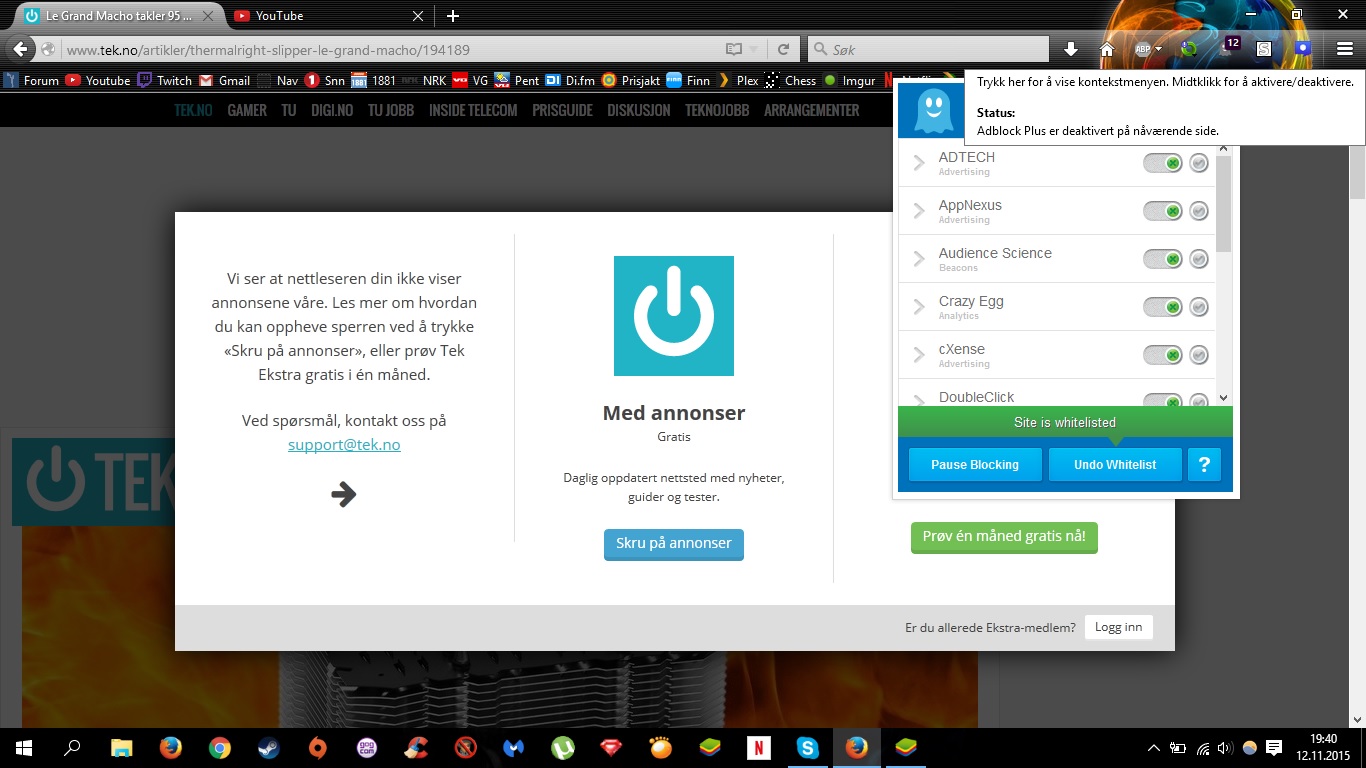Open a new tab with plus button
This screenshot has height=768, width=1366.
453,16
